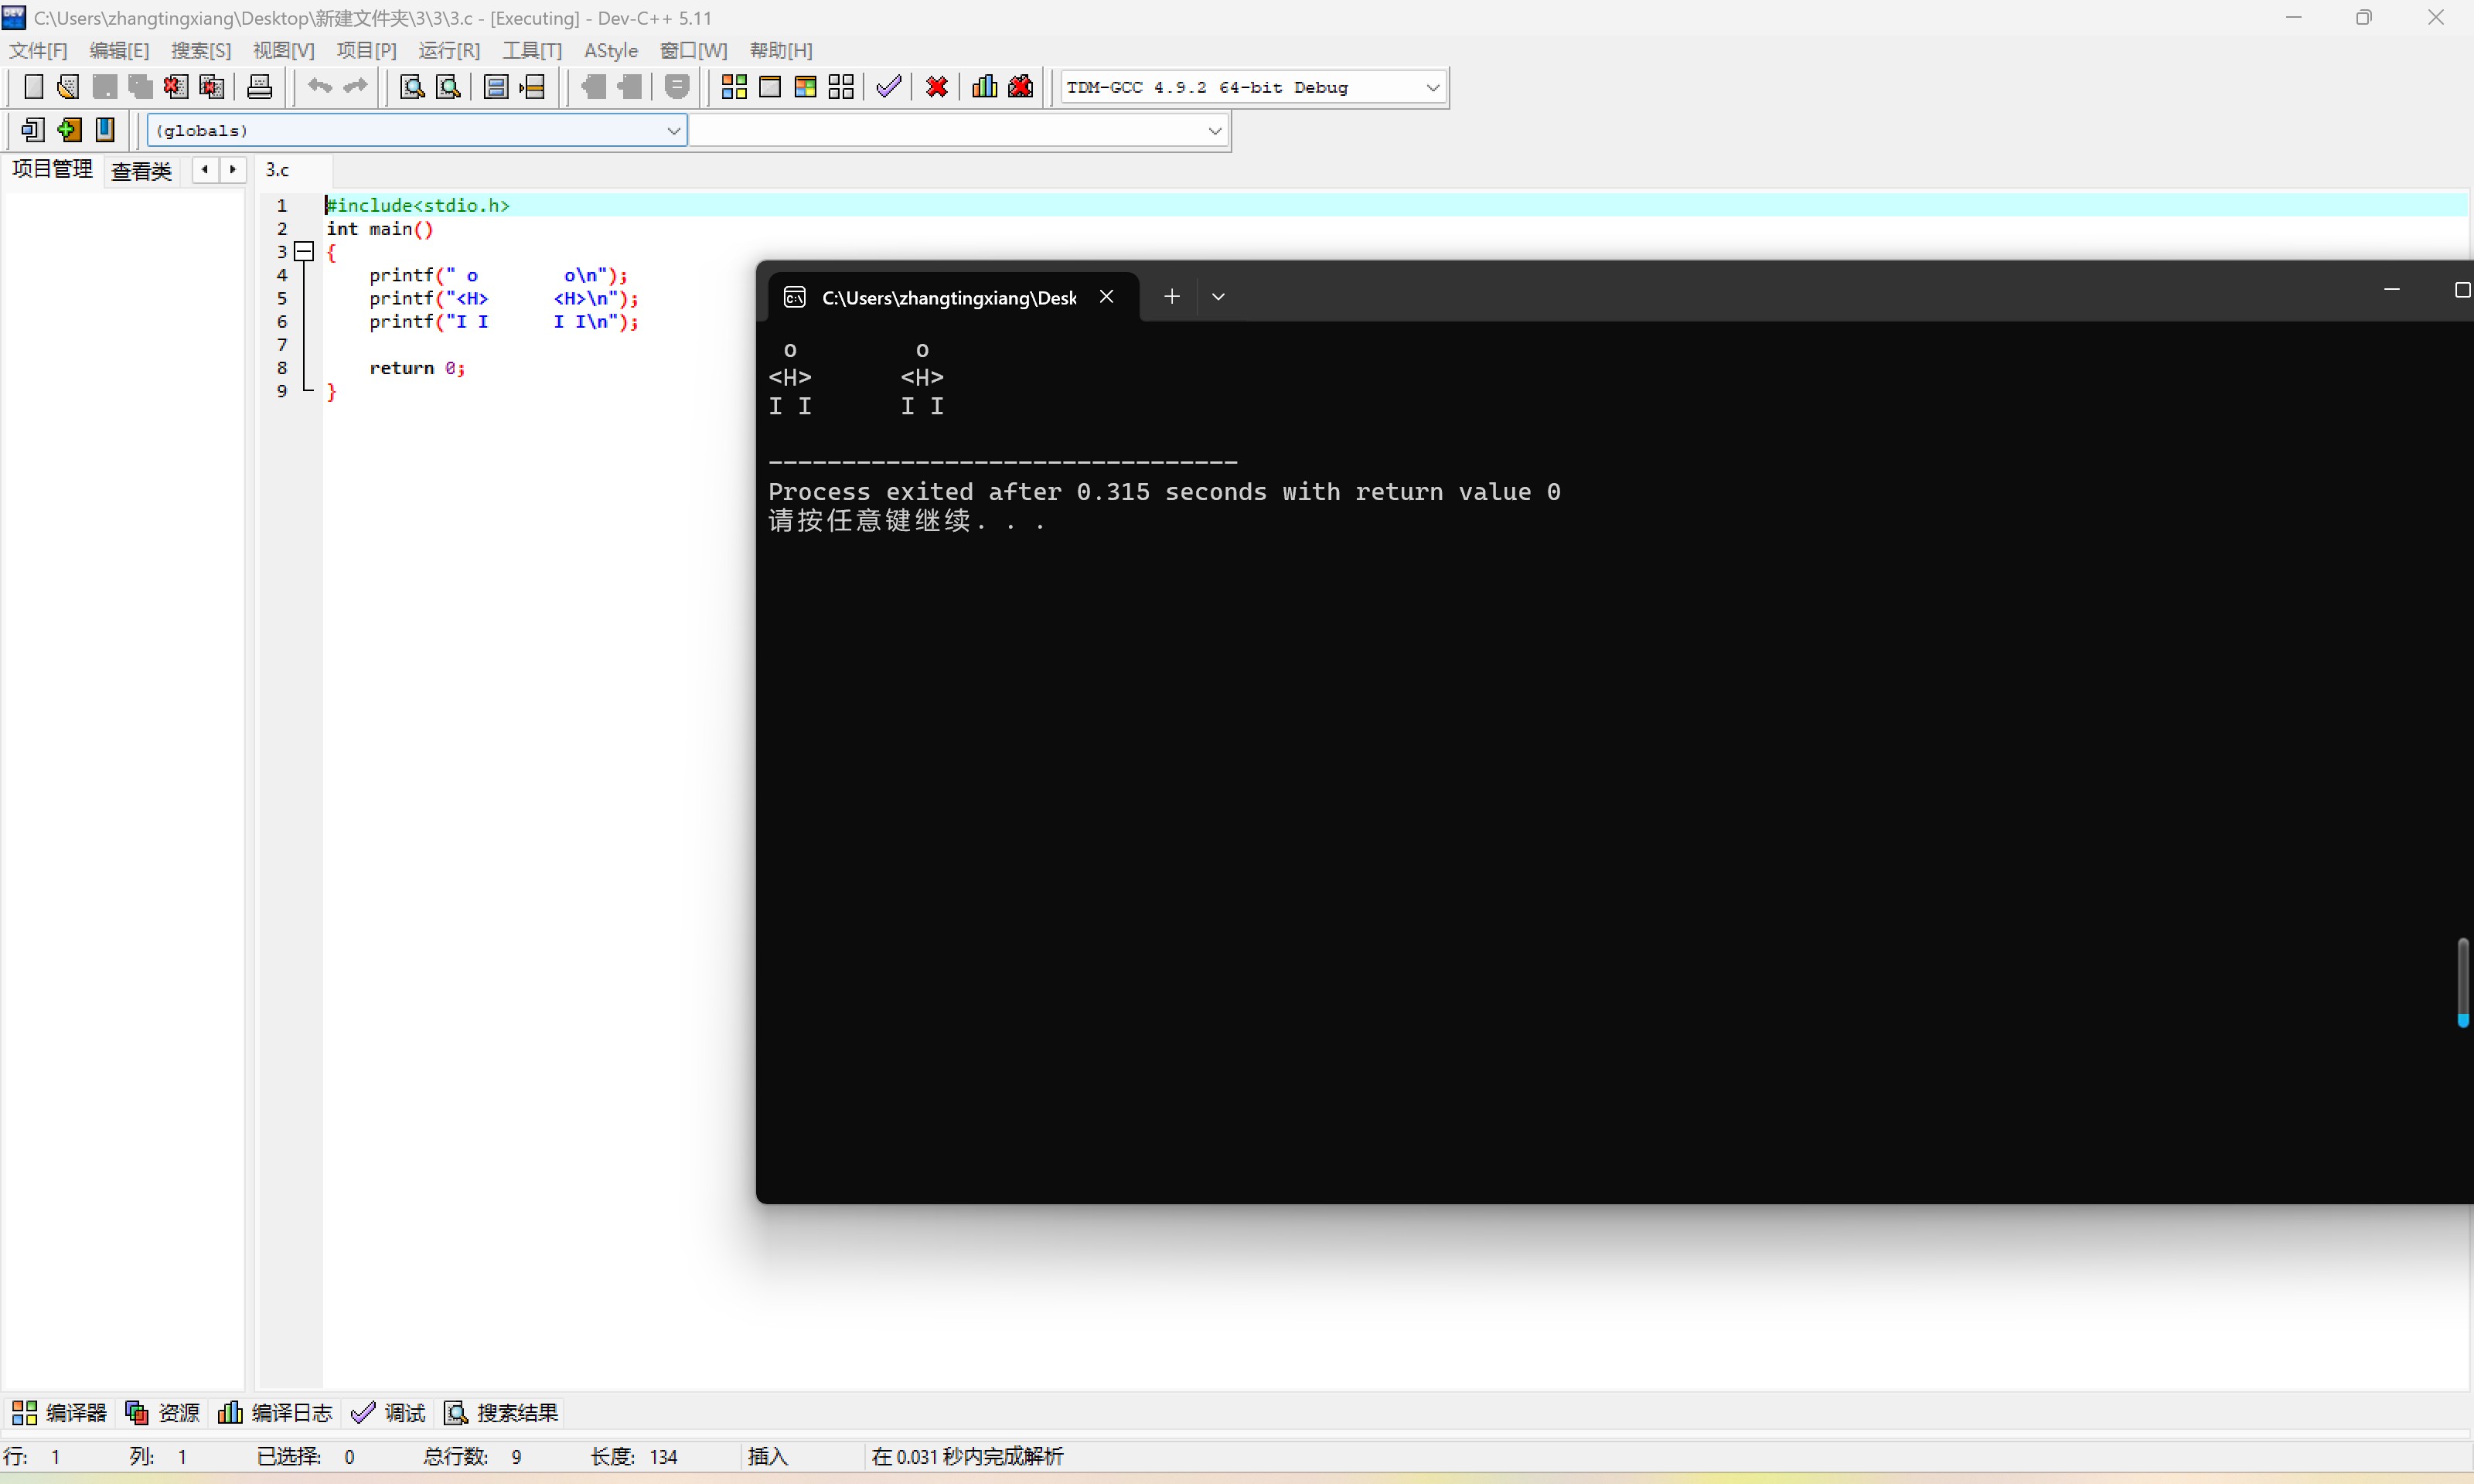Click the Compile & Run icon
This screenshot has width=2474, height=1484.
[805, 87]
